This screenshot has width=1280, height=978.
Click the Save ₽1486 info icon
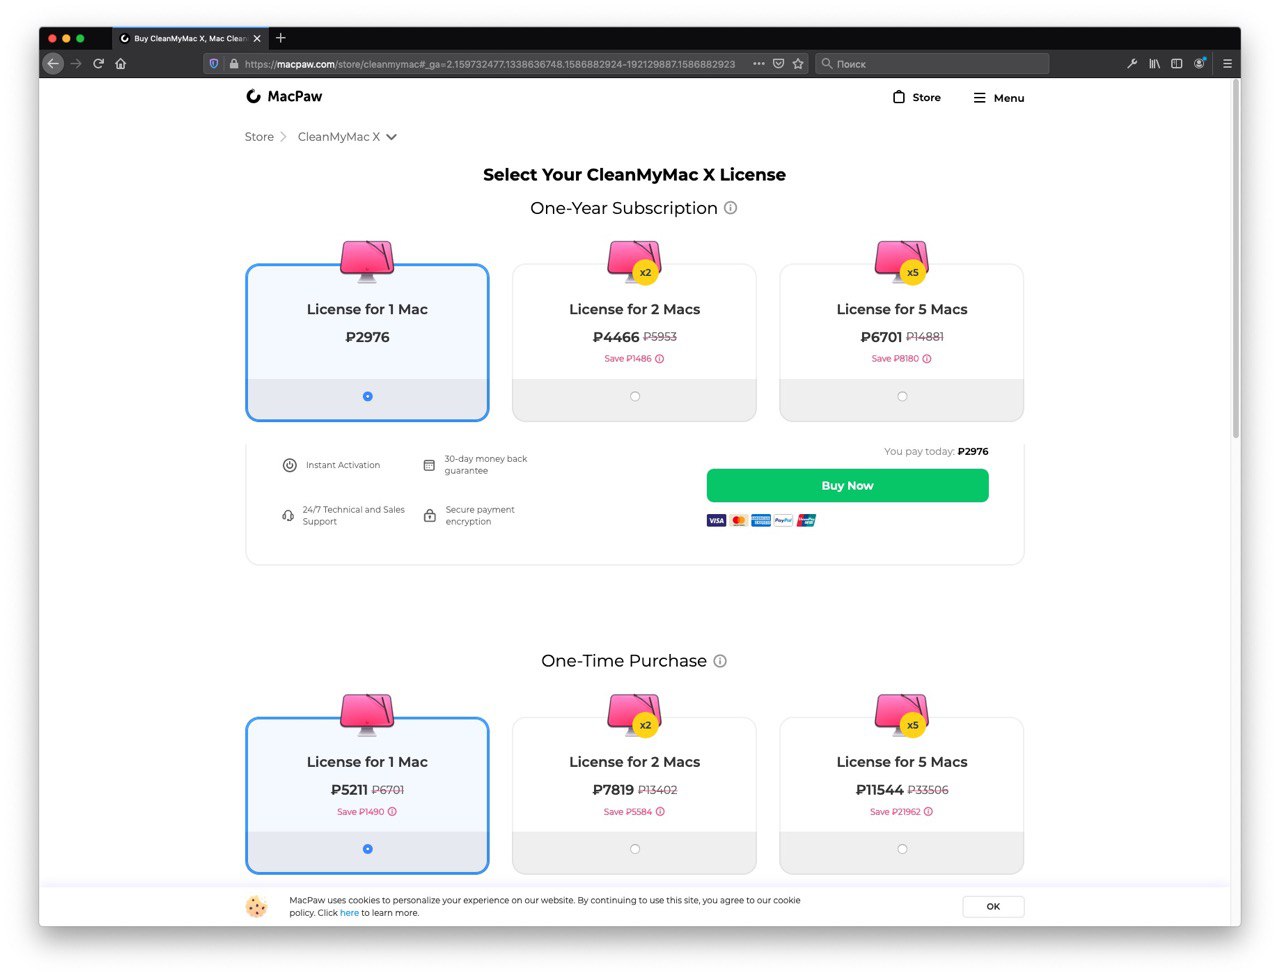pos(660,359)
